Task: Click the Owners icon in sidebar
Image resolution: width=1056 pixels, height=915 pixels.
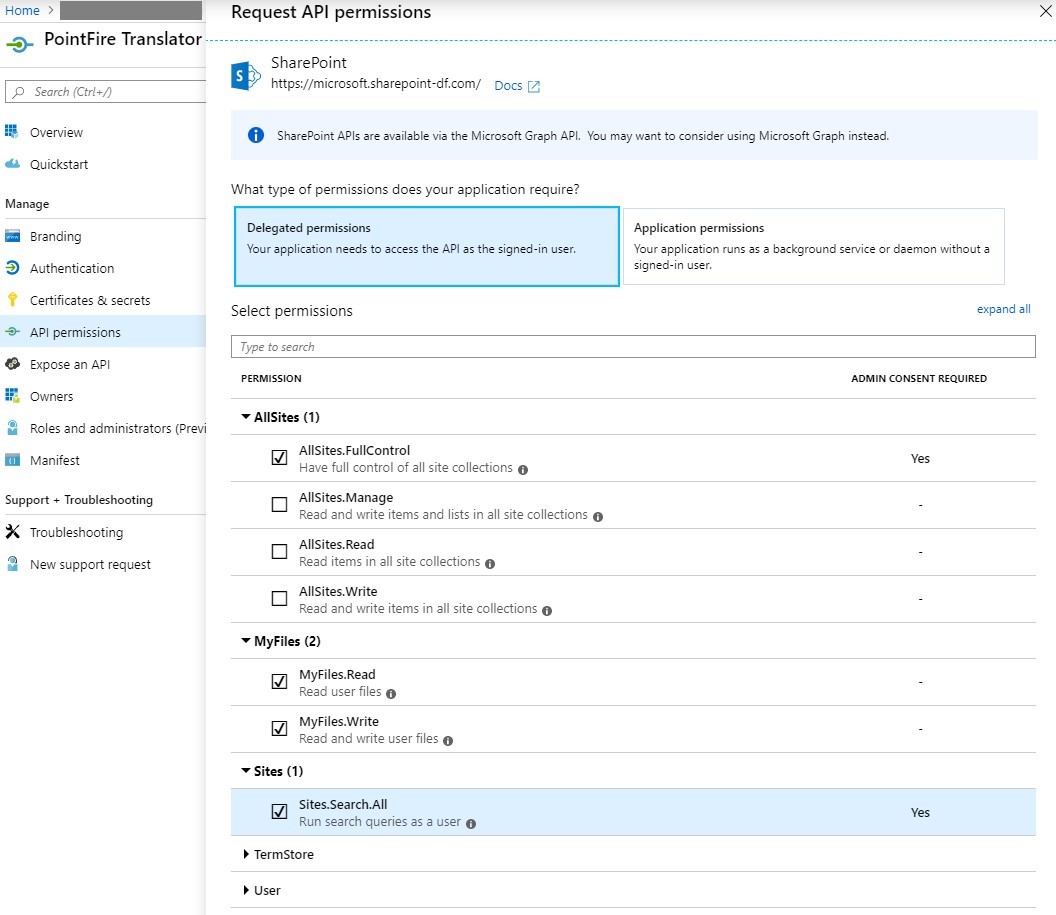Action: pos(12,395)
